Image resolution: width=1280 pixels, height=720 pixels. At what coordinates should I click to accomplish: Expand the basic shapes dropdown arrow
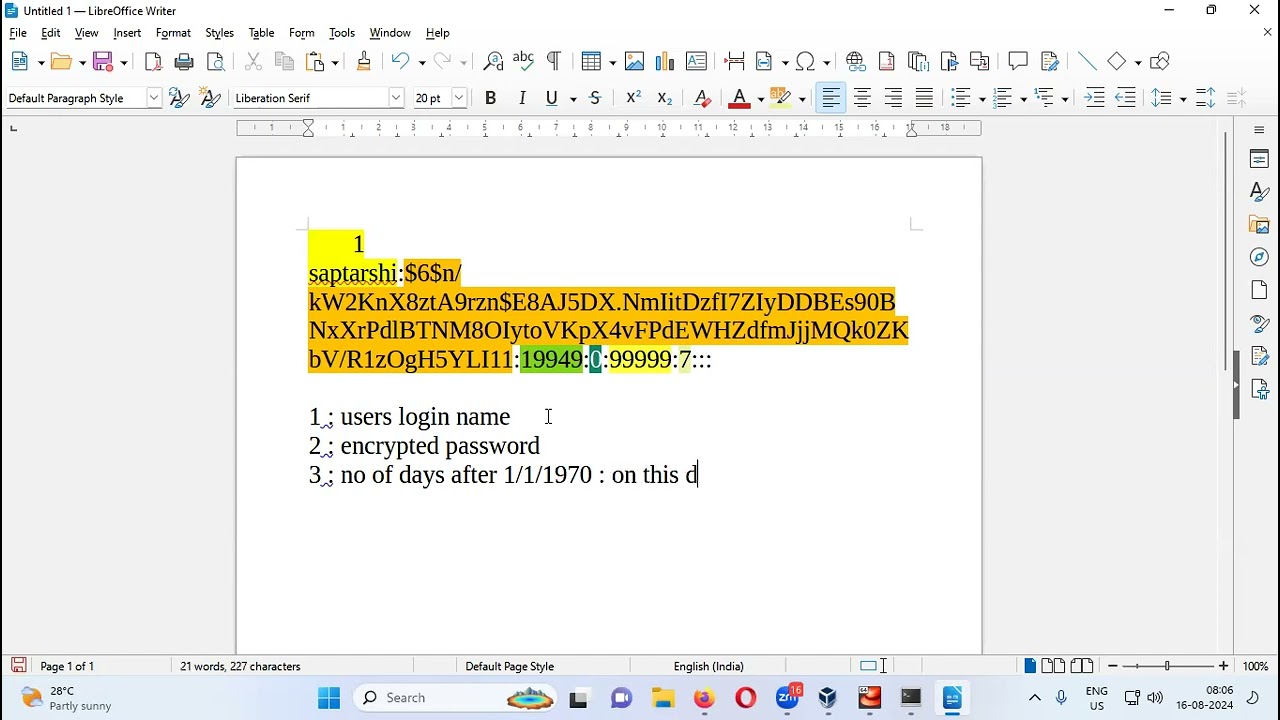1138,63
